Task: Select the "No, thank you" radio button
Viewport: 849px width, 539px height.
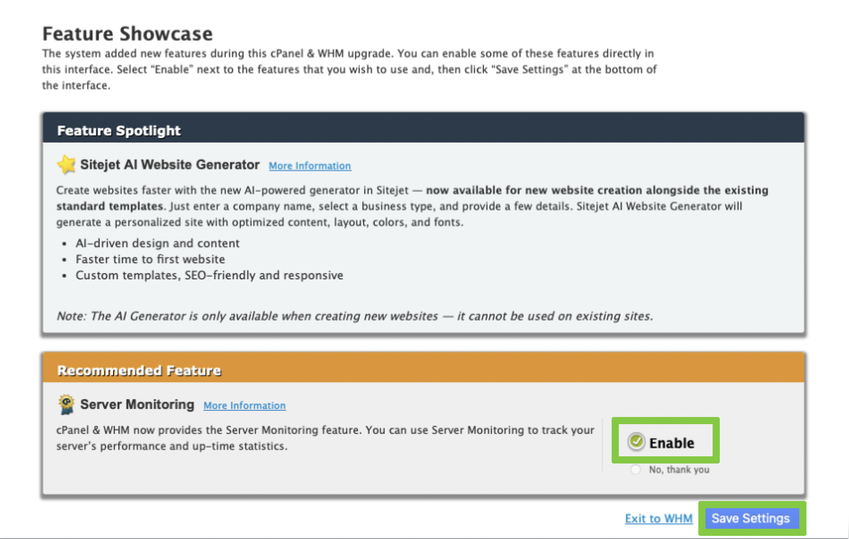Action: click(636, 469)
